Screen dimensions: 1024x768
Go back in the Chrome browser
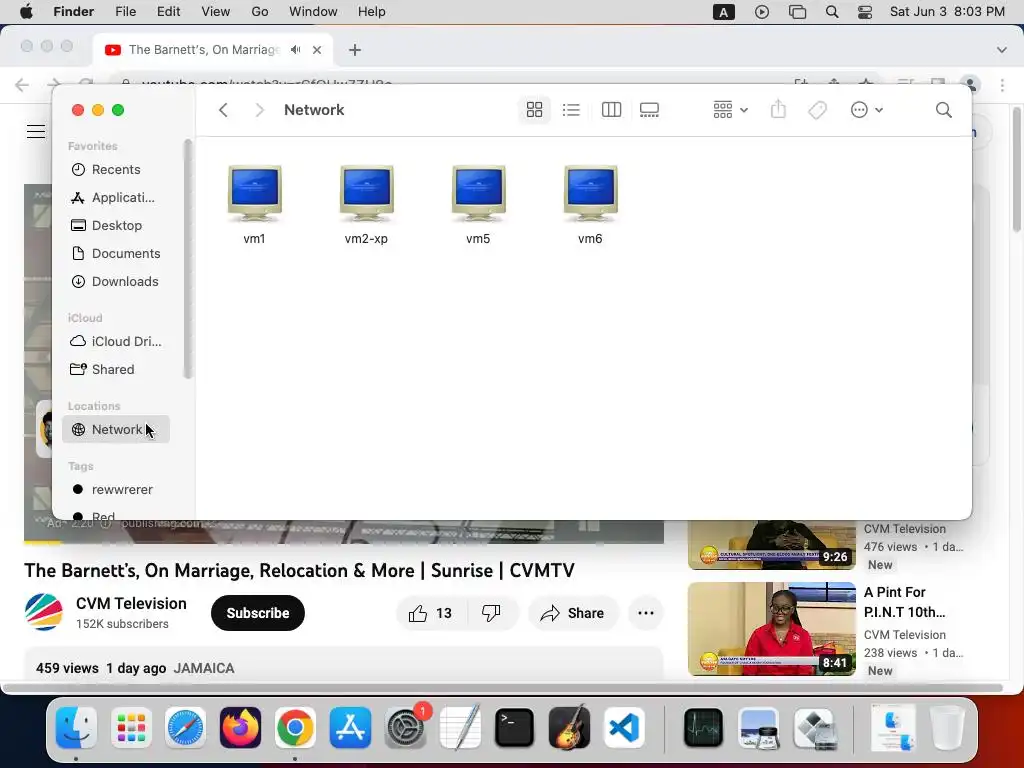[x=22, y=85]
